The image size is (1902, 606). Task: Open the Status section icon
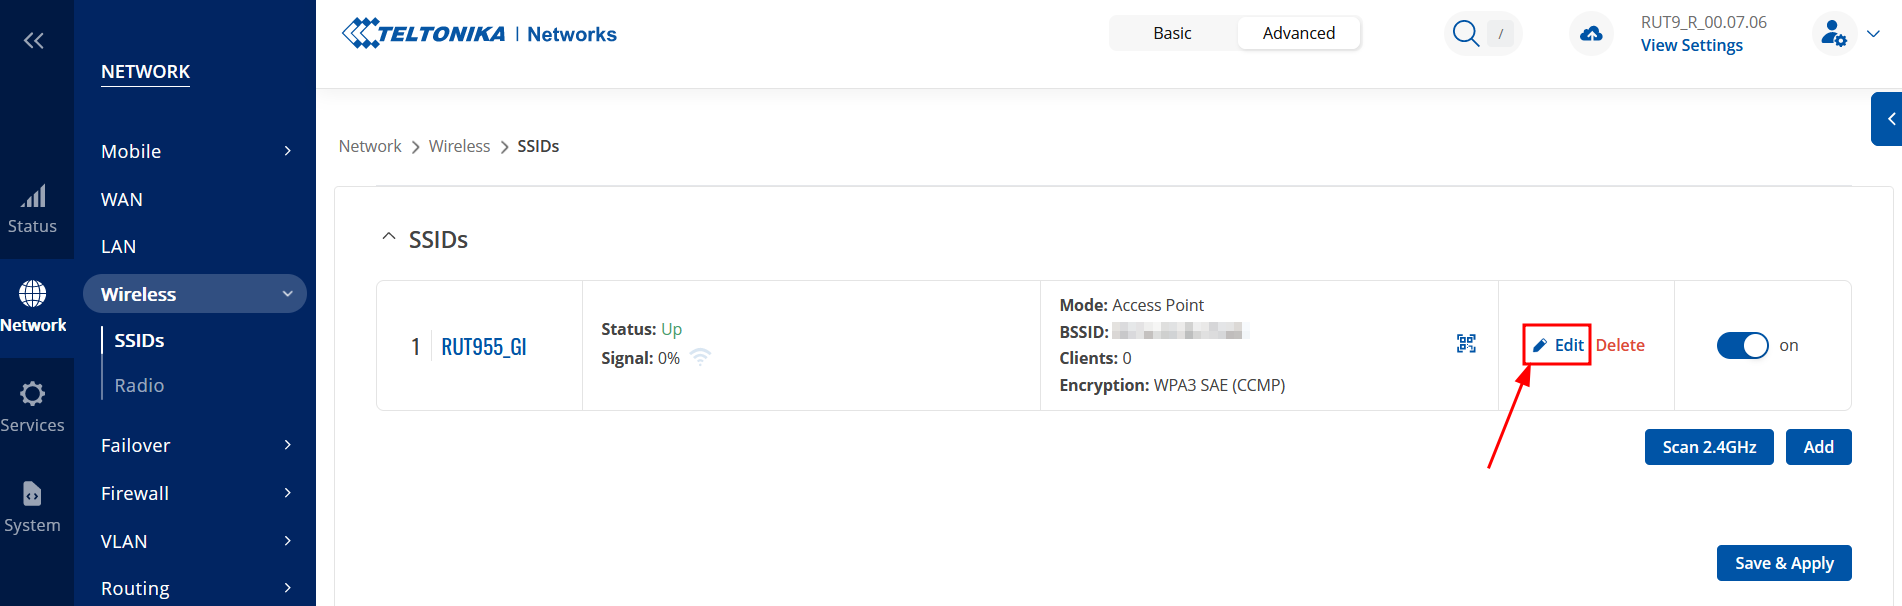33,196
